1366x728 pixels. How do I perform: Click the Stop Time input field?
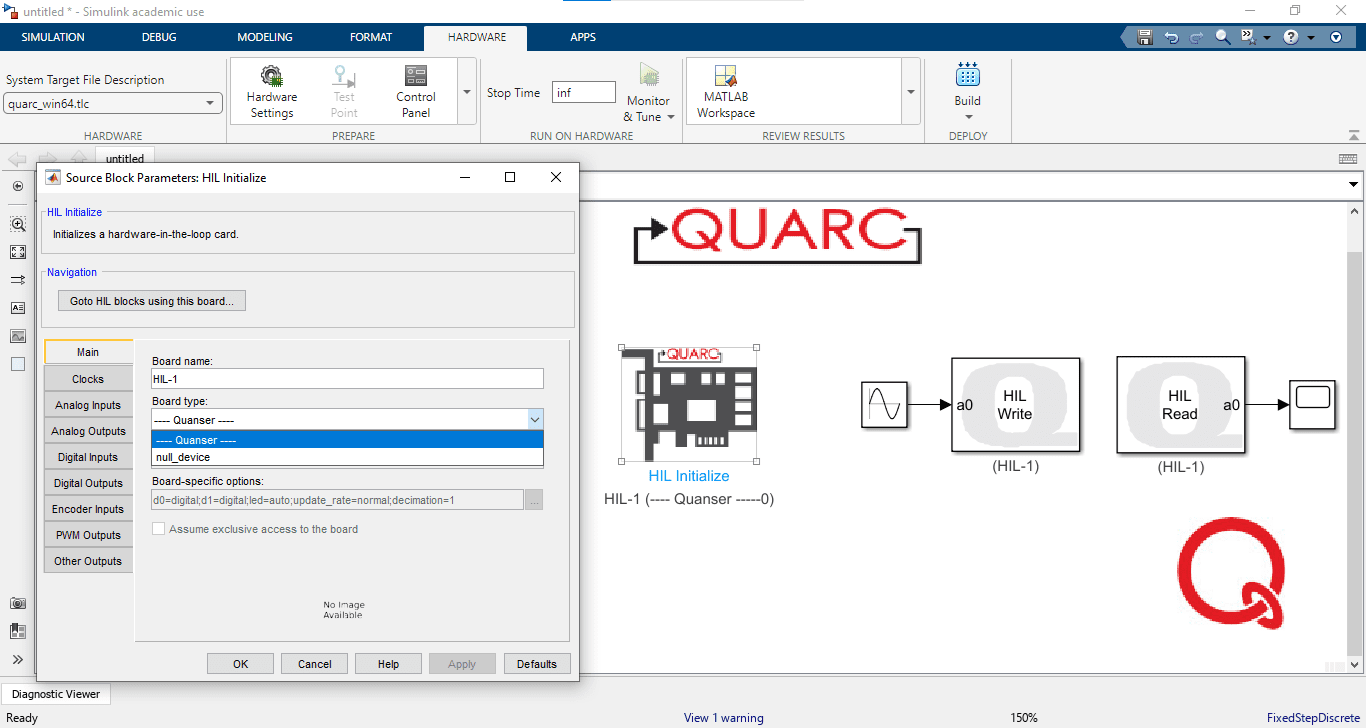pyautogui.click(x=584, y=93)
